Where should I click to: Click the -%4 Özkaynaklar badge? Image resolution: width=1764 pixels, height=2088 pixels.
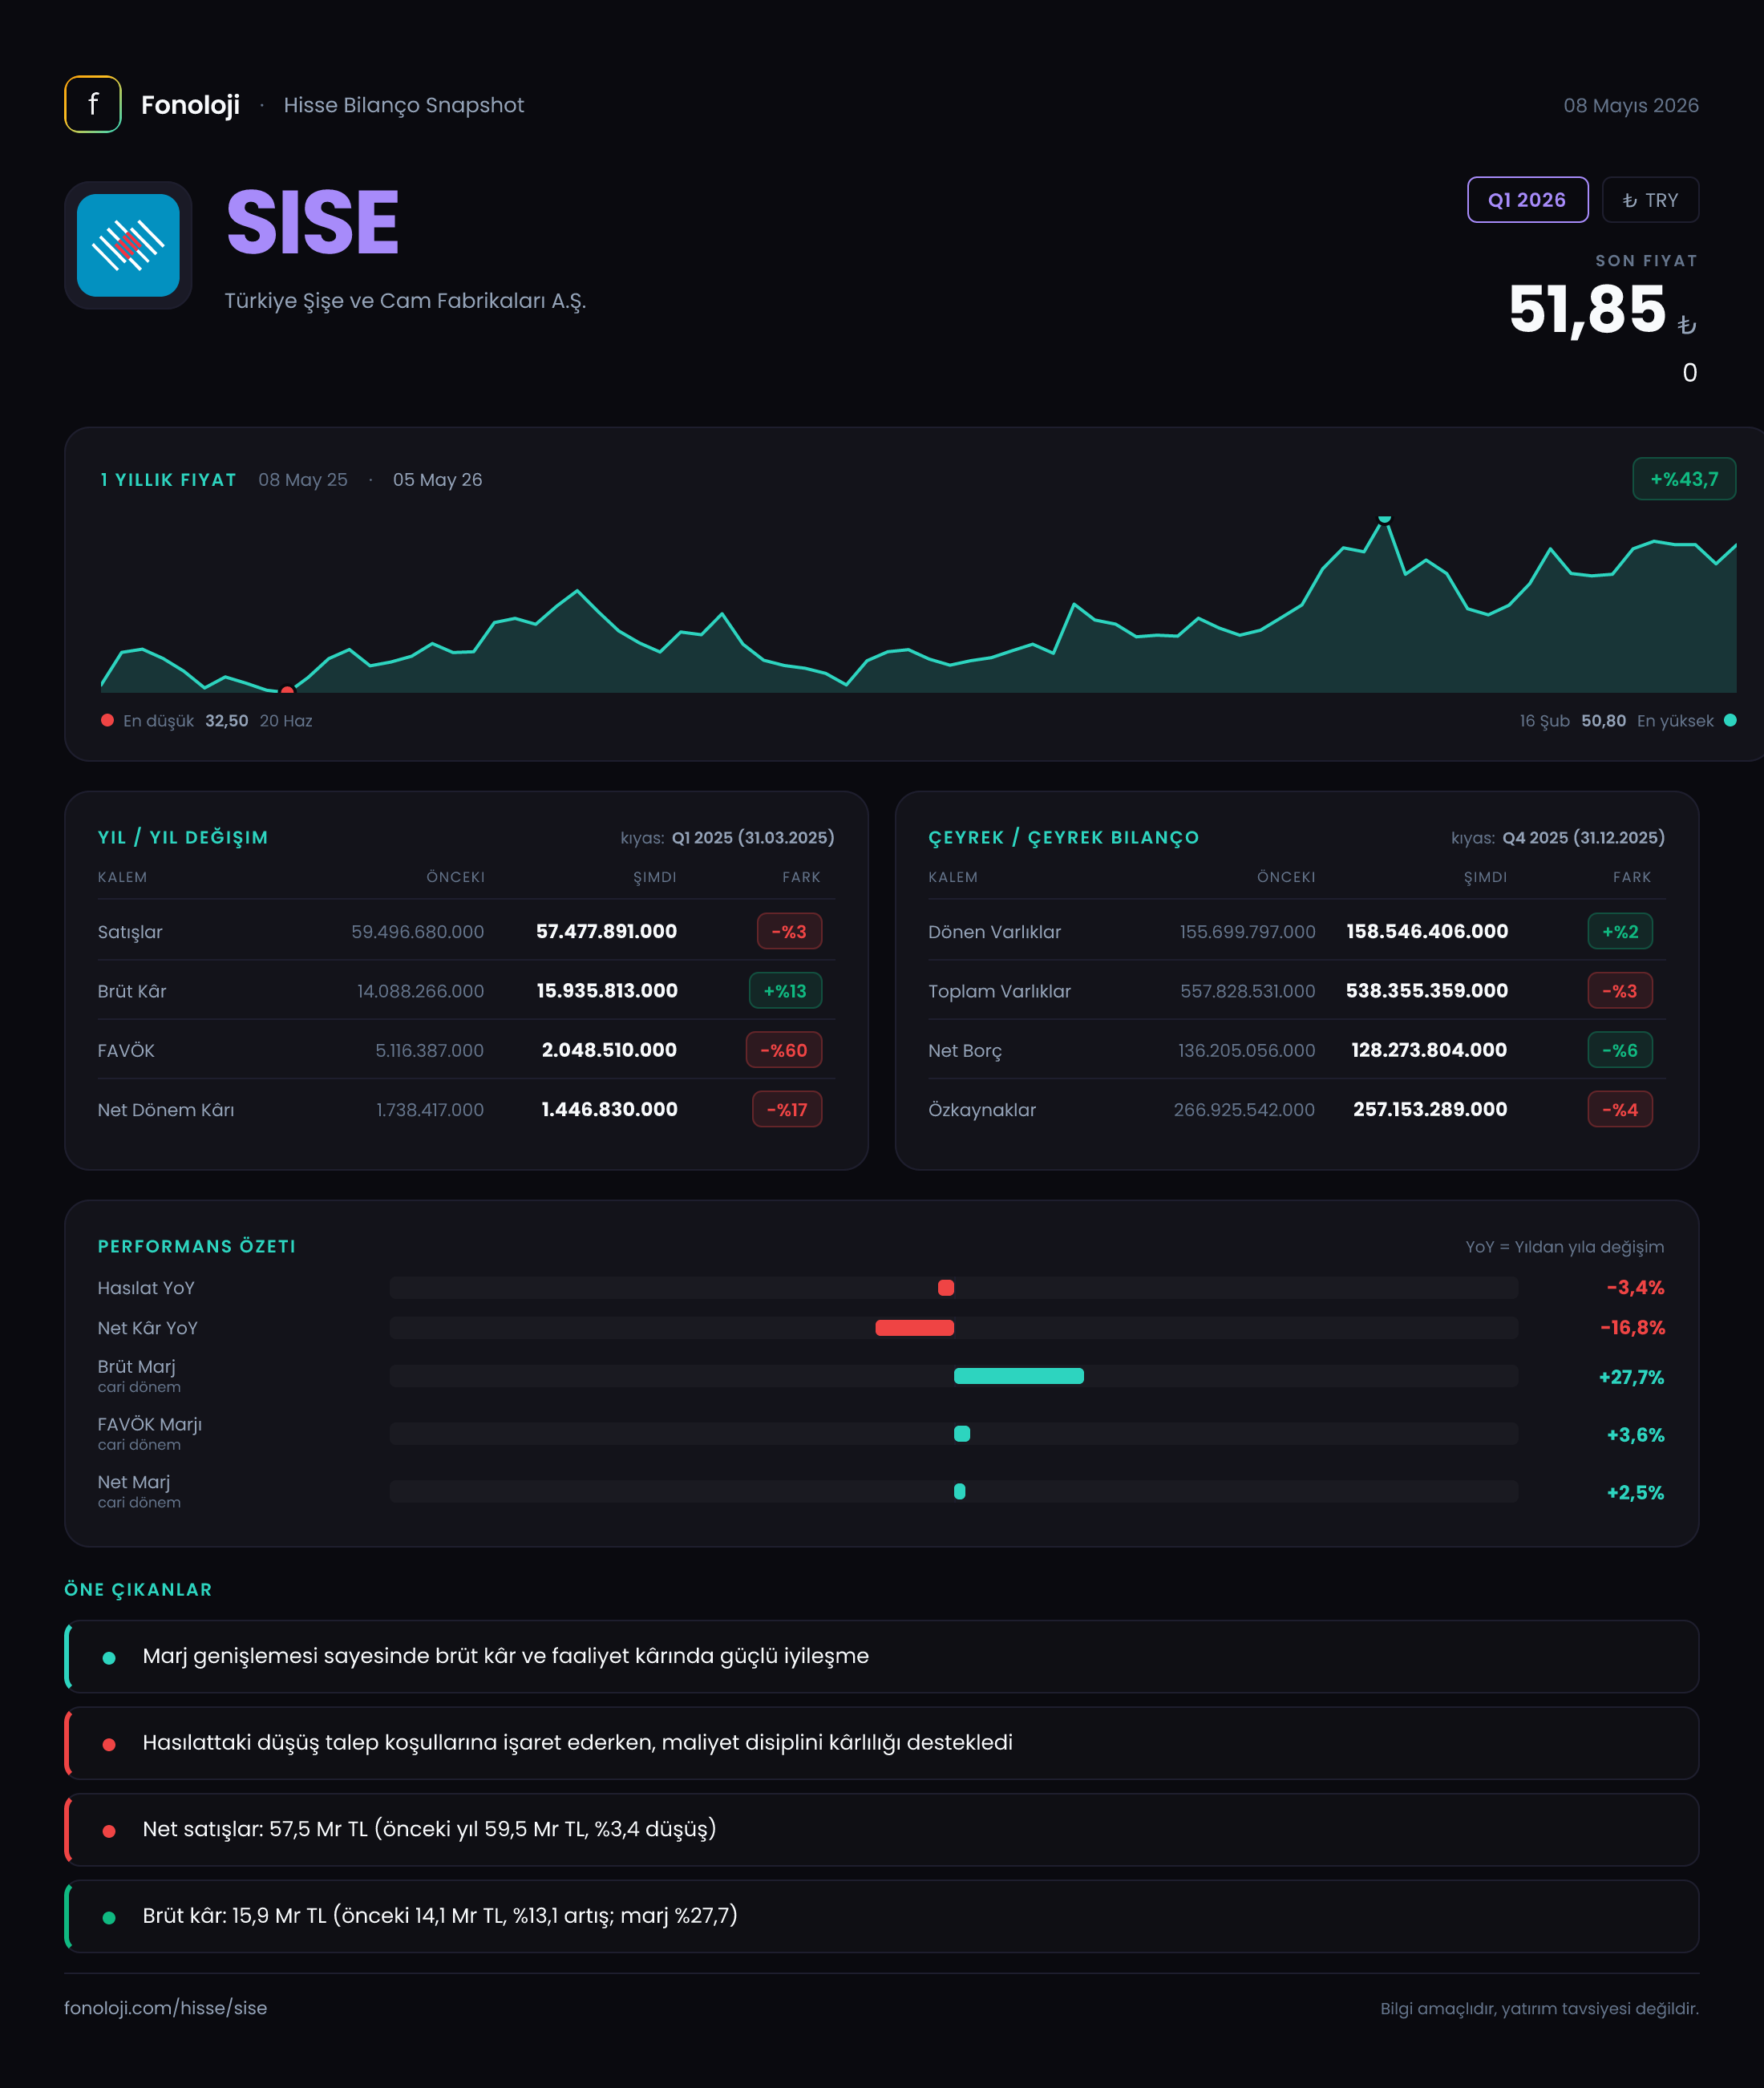1620,1109
